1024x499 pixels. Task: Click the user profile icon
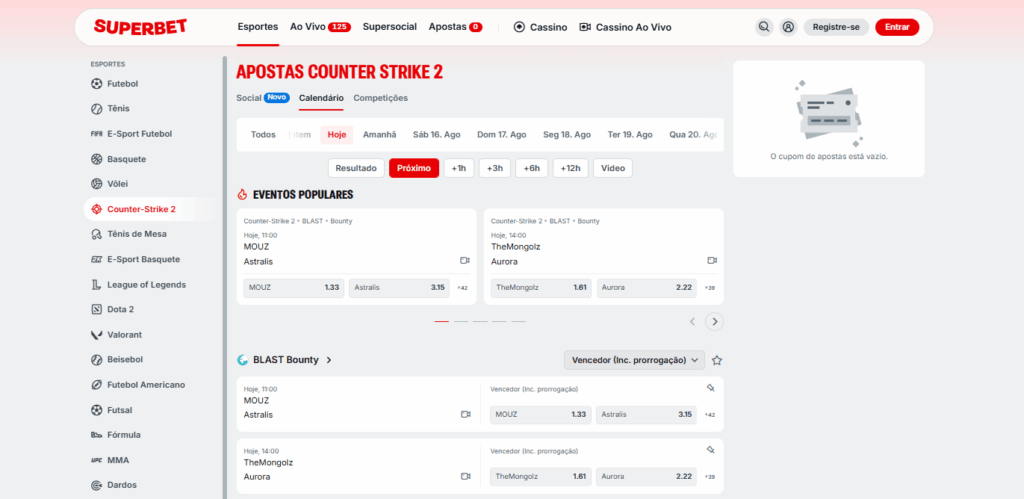788,27
